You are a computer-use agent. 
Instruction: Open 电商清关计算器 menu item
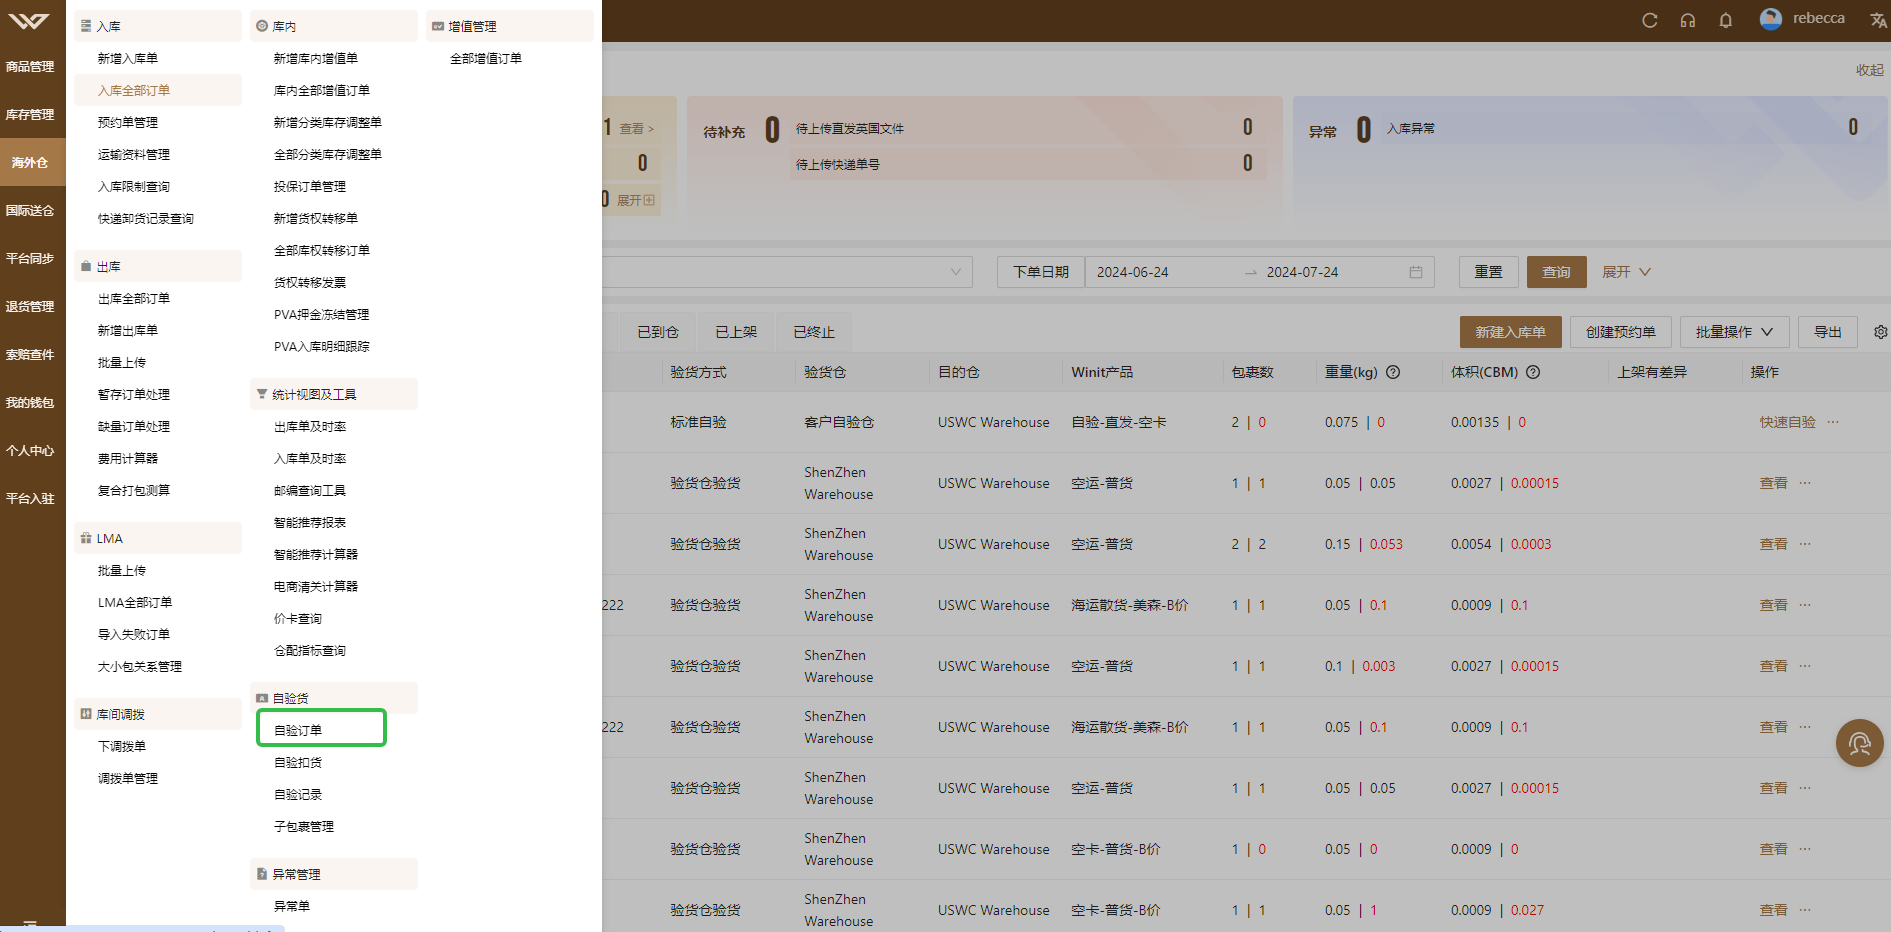coord(316,586)
